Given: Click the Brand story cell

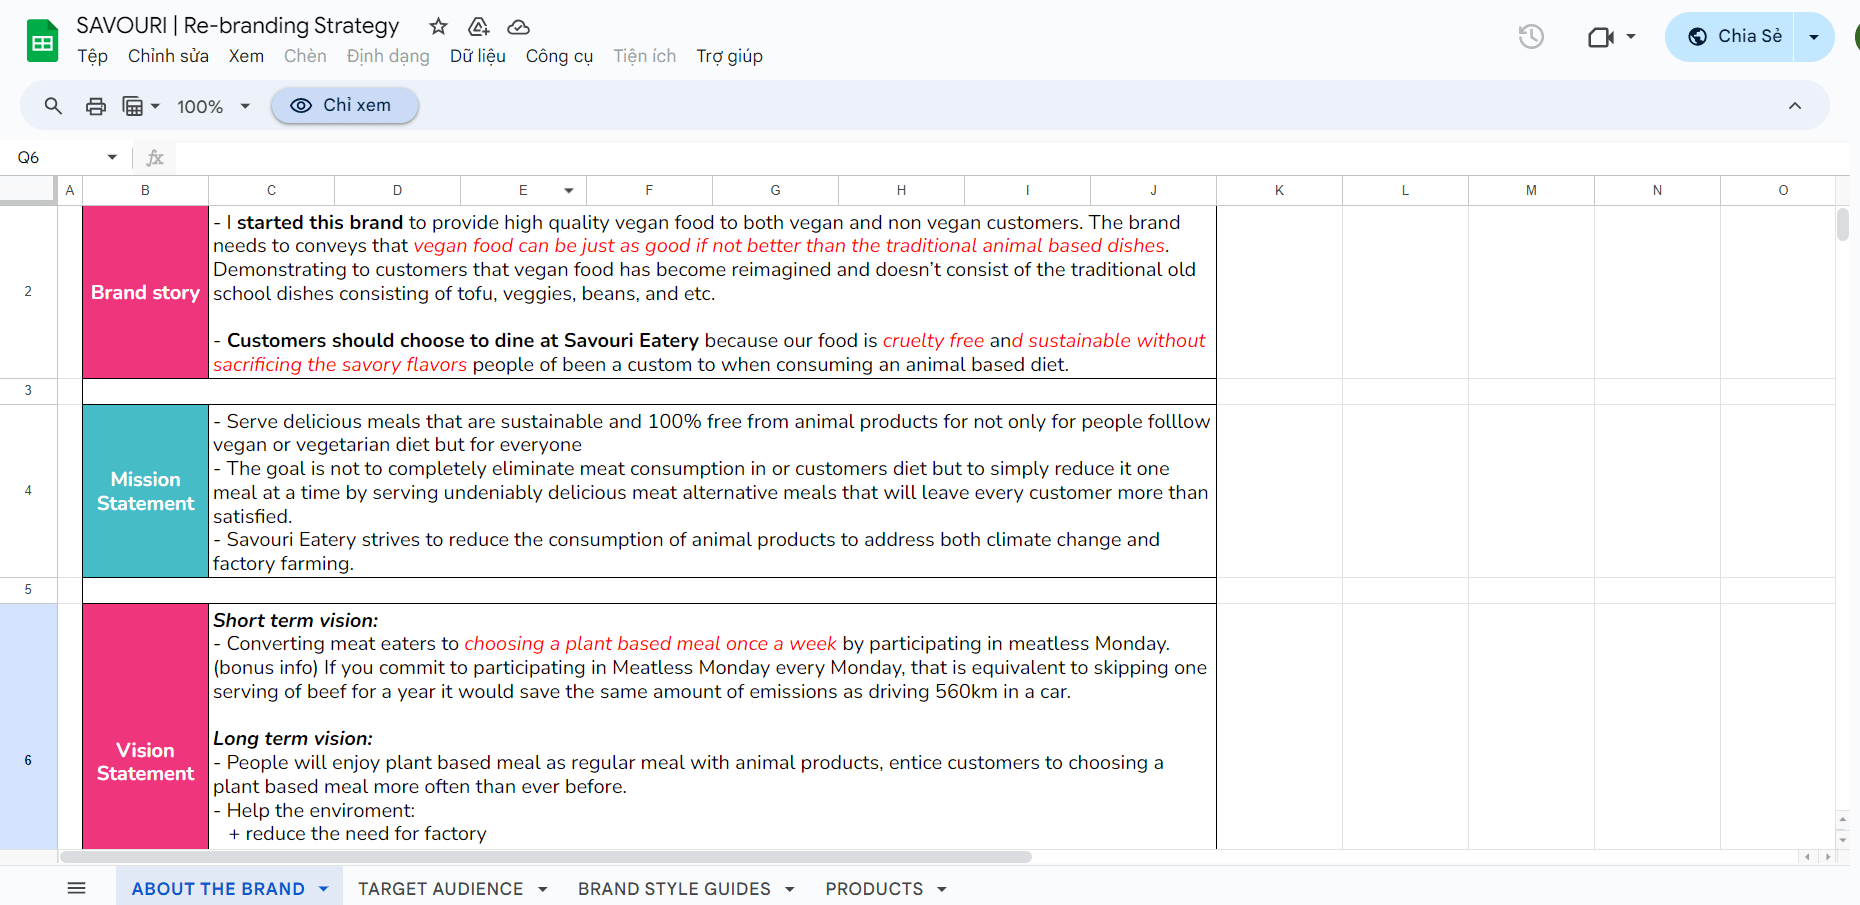Looking at the screenshot, I should (145, 292).
